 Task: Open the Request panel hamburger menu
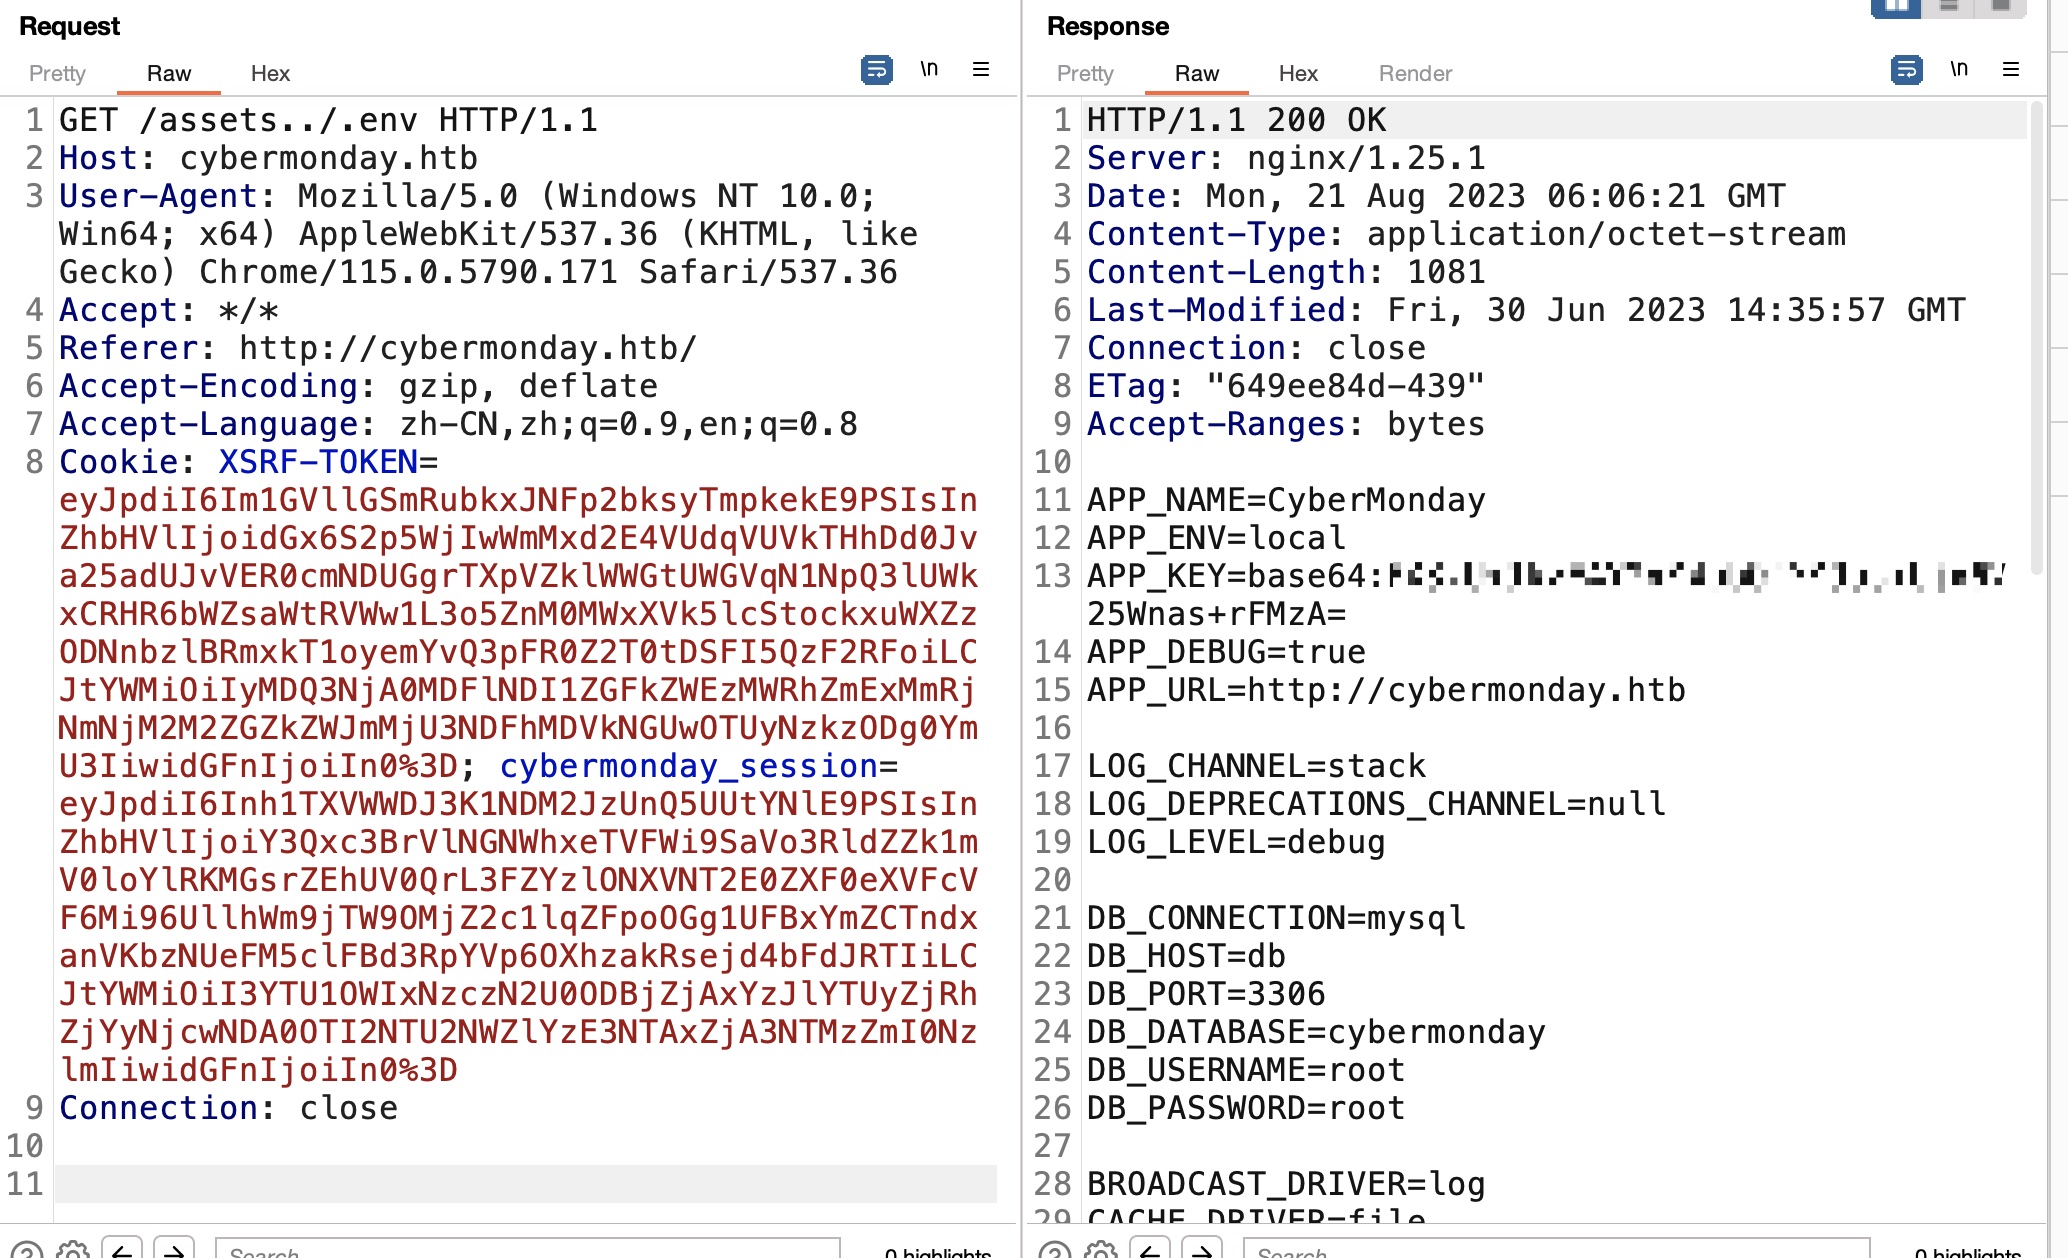click(981, 69)
